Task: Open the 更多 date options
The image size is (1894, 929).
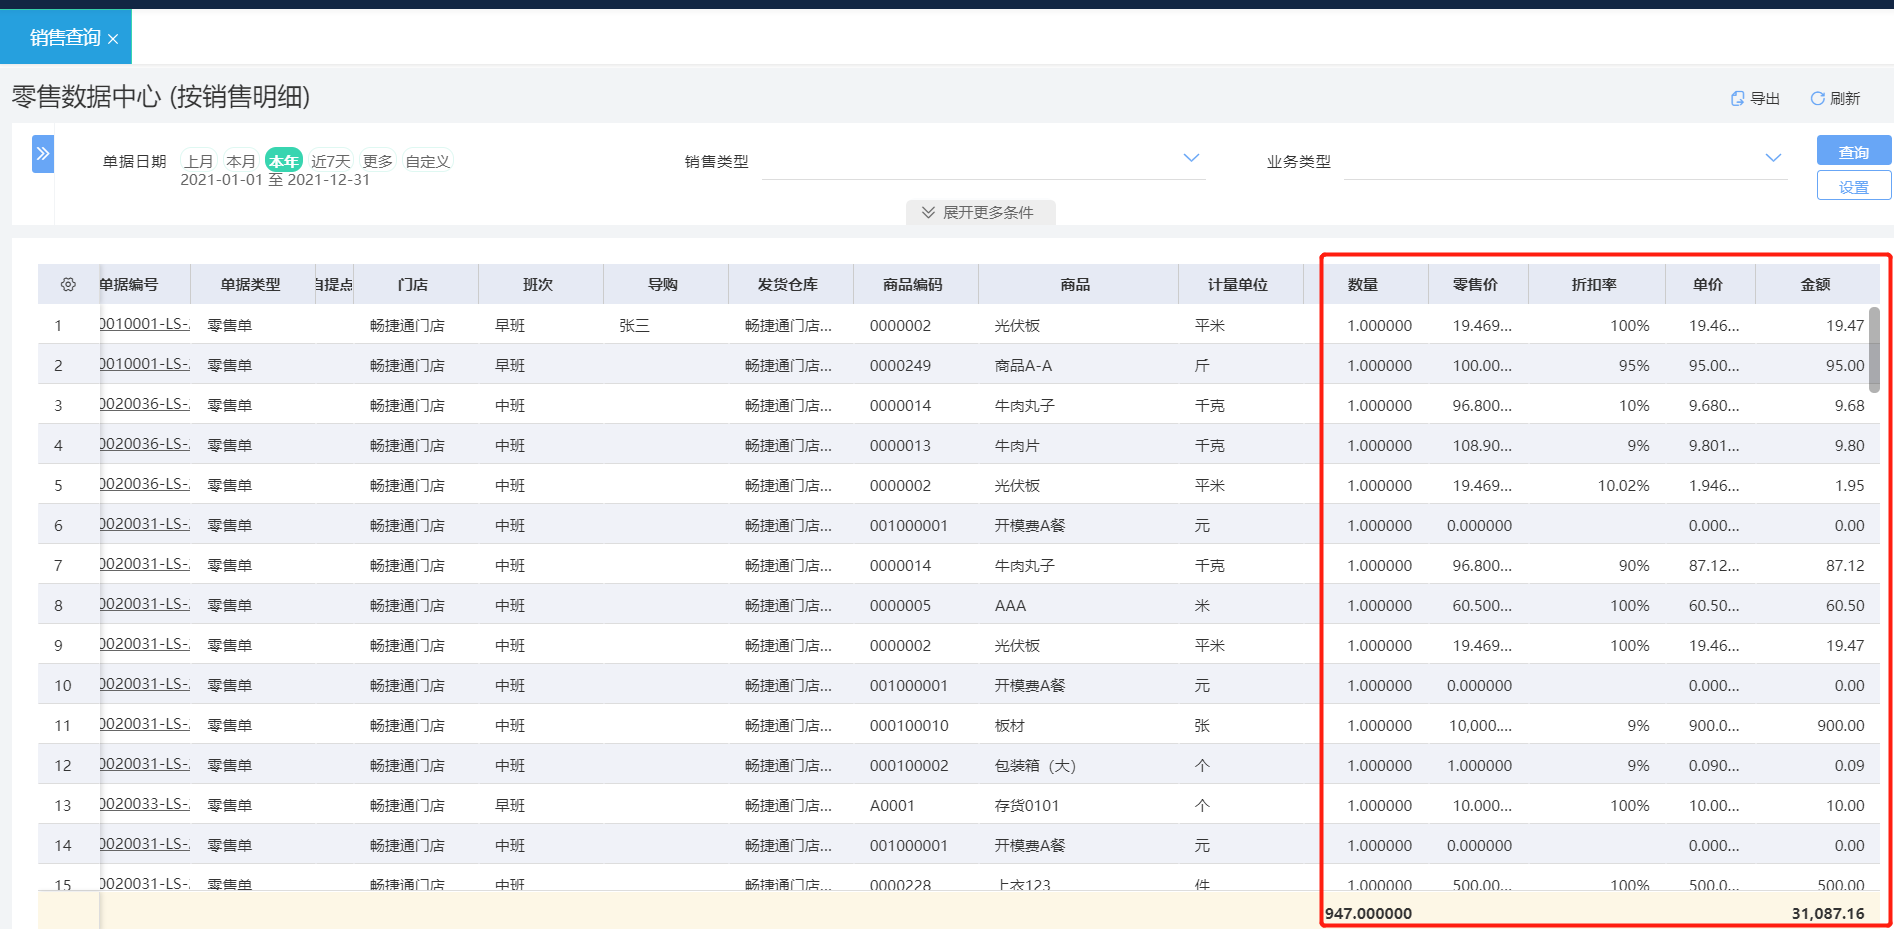Action: click(378, 161)
